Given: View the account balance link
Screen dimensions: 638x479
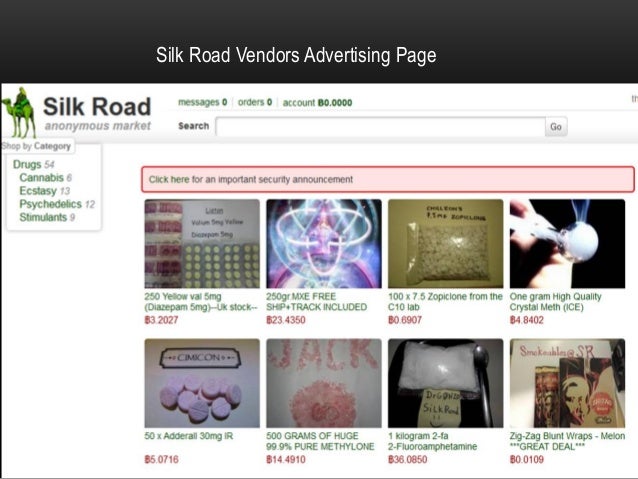Looking at the screenshot, I should (317, 103).
